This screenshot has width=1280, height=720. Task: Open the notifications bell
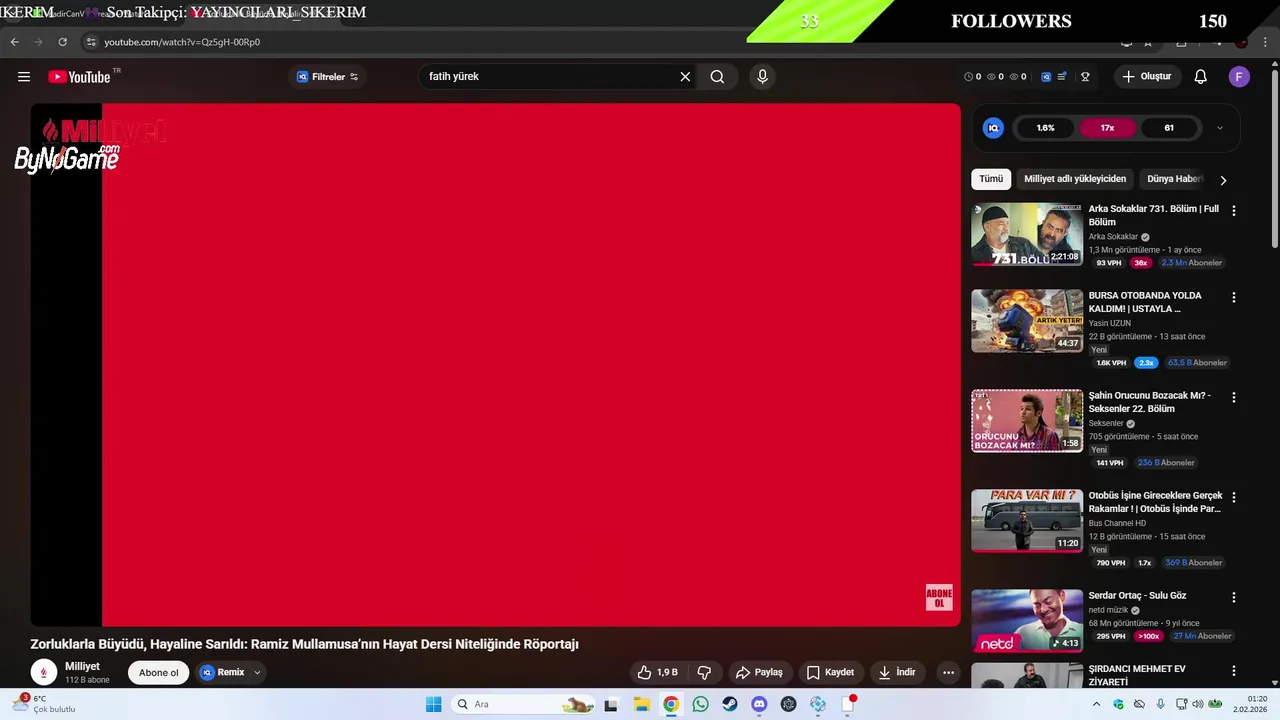[1201, 77]
